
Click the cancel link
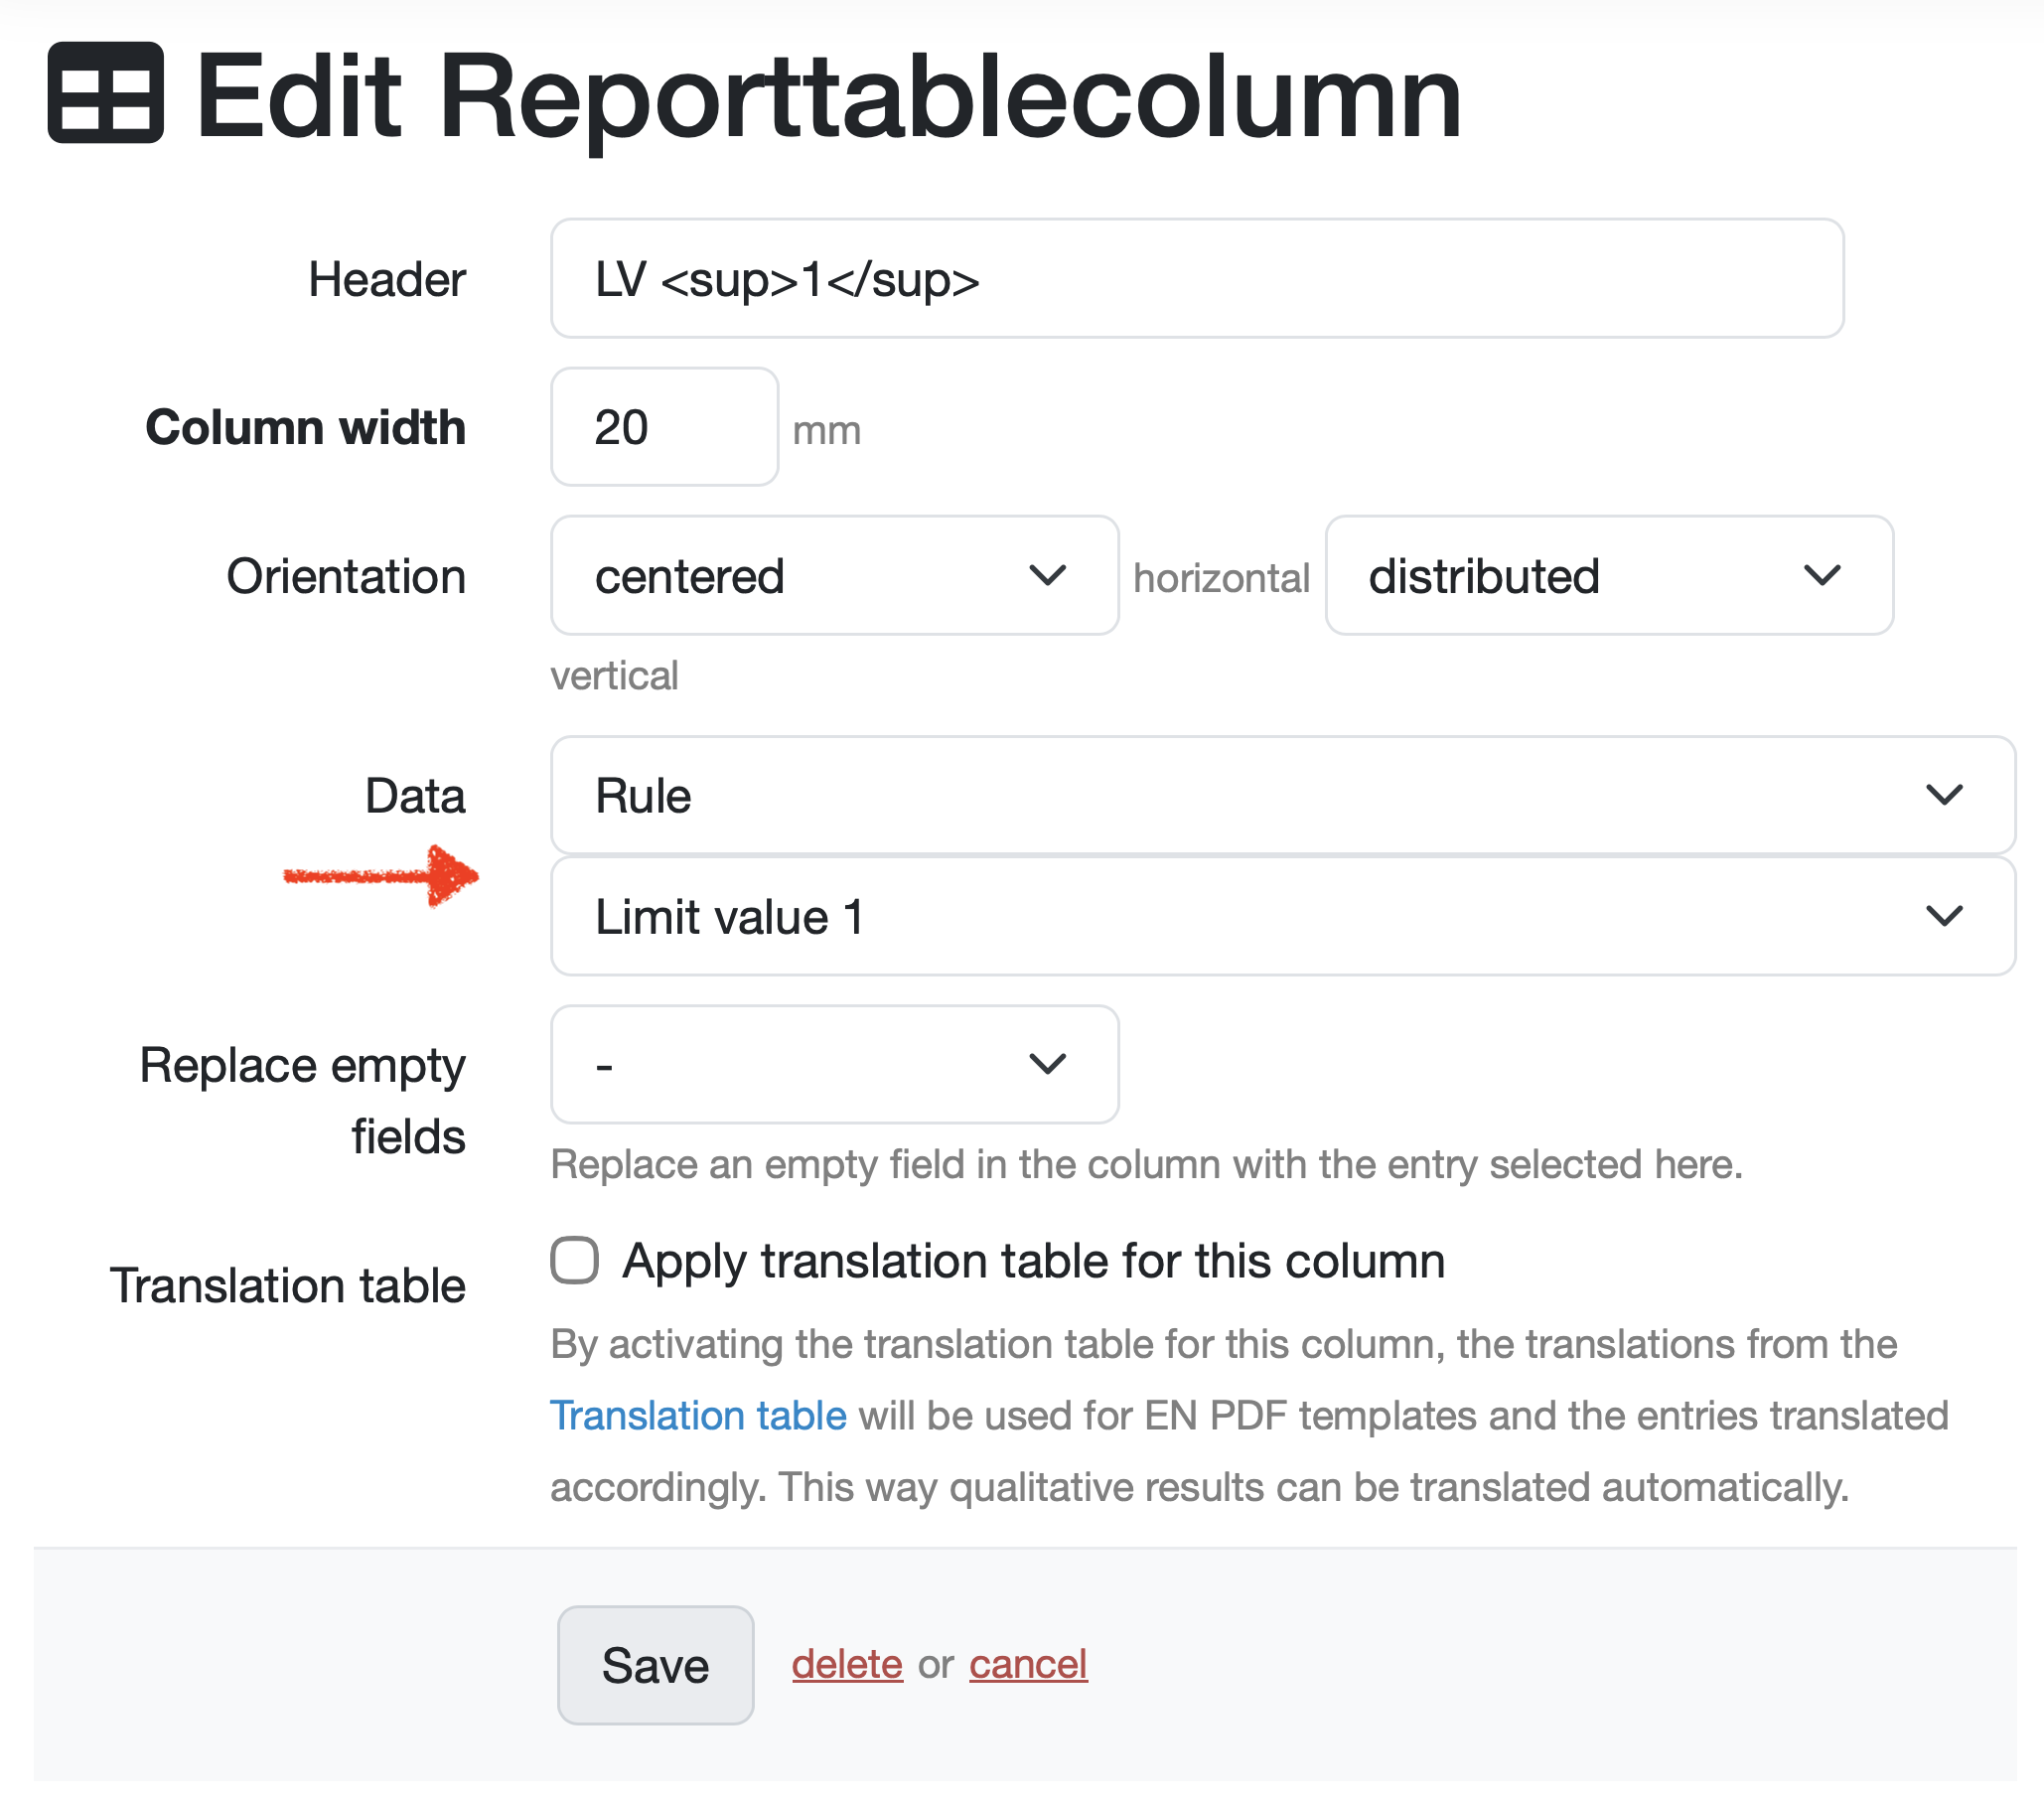tap(1027, 1665)
